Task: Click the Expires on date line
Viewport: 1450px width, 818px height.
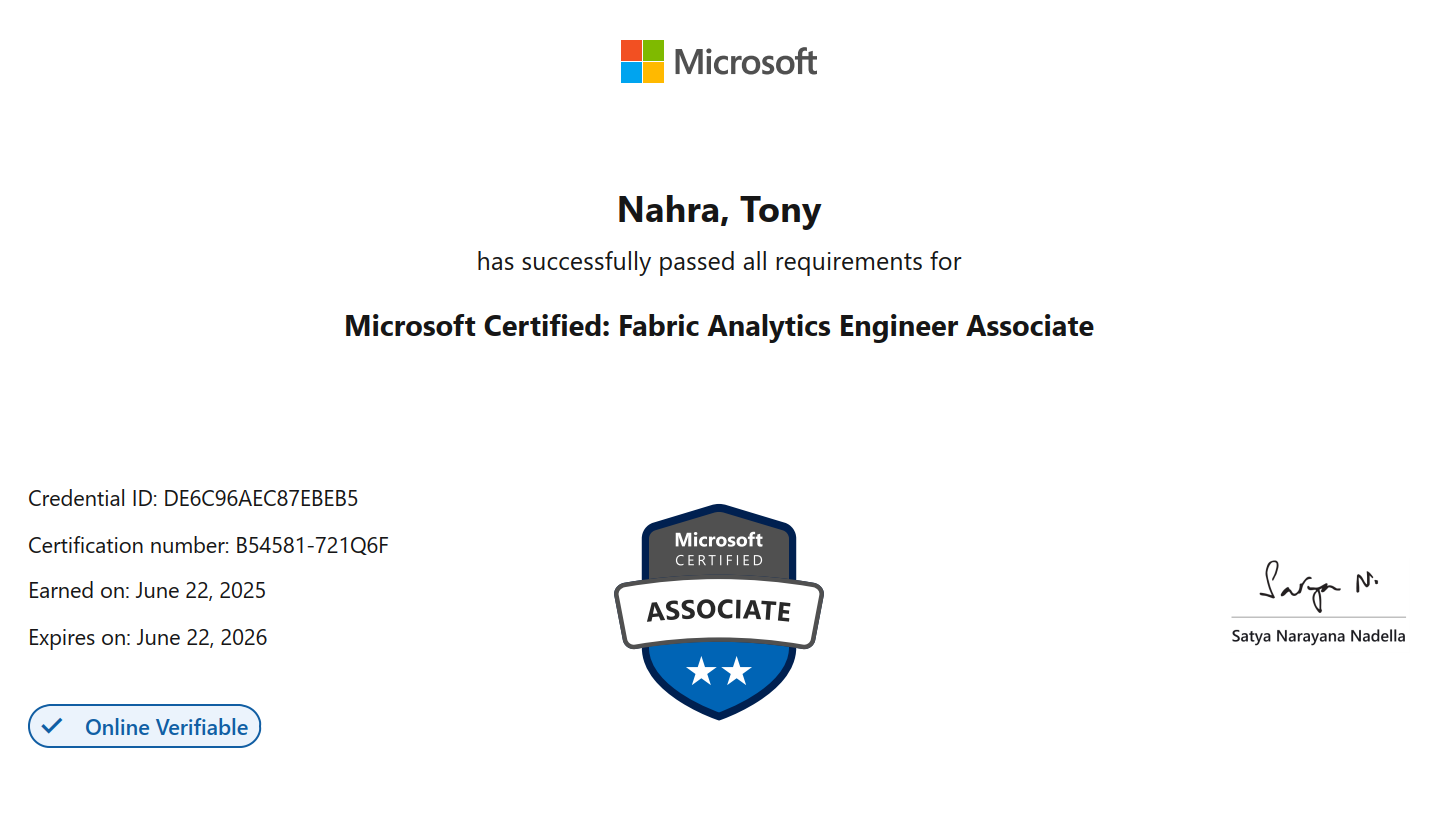Action: pos(148,637)
